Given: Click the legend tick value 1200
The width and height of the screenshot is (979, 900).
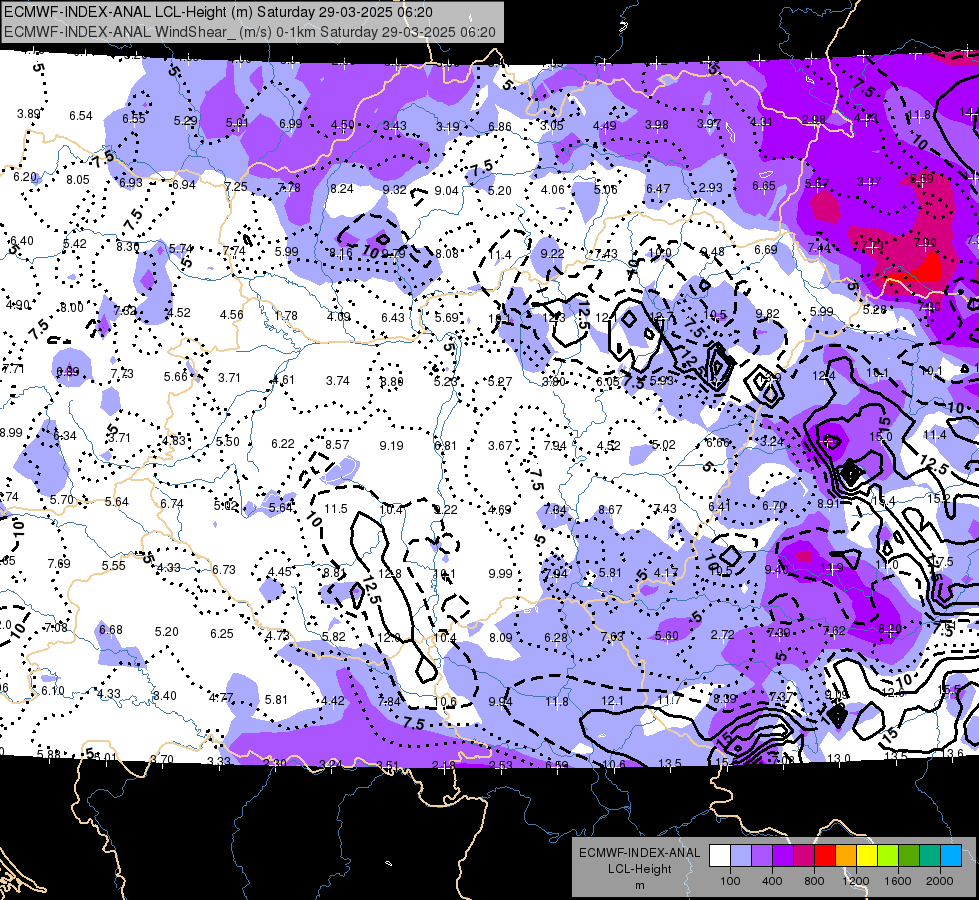Looking at the screenshot, I should pos(855,881).
